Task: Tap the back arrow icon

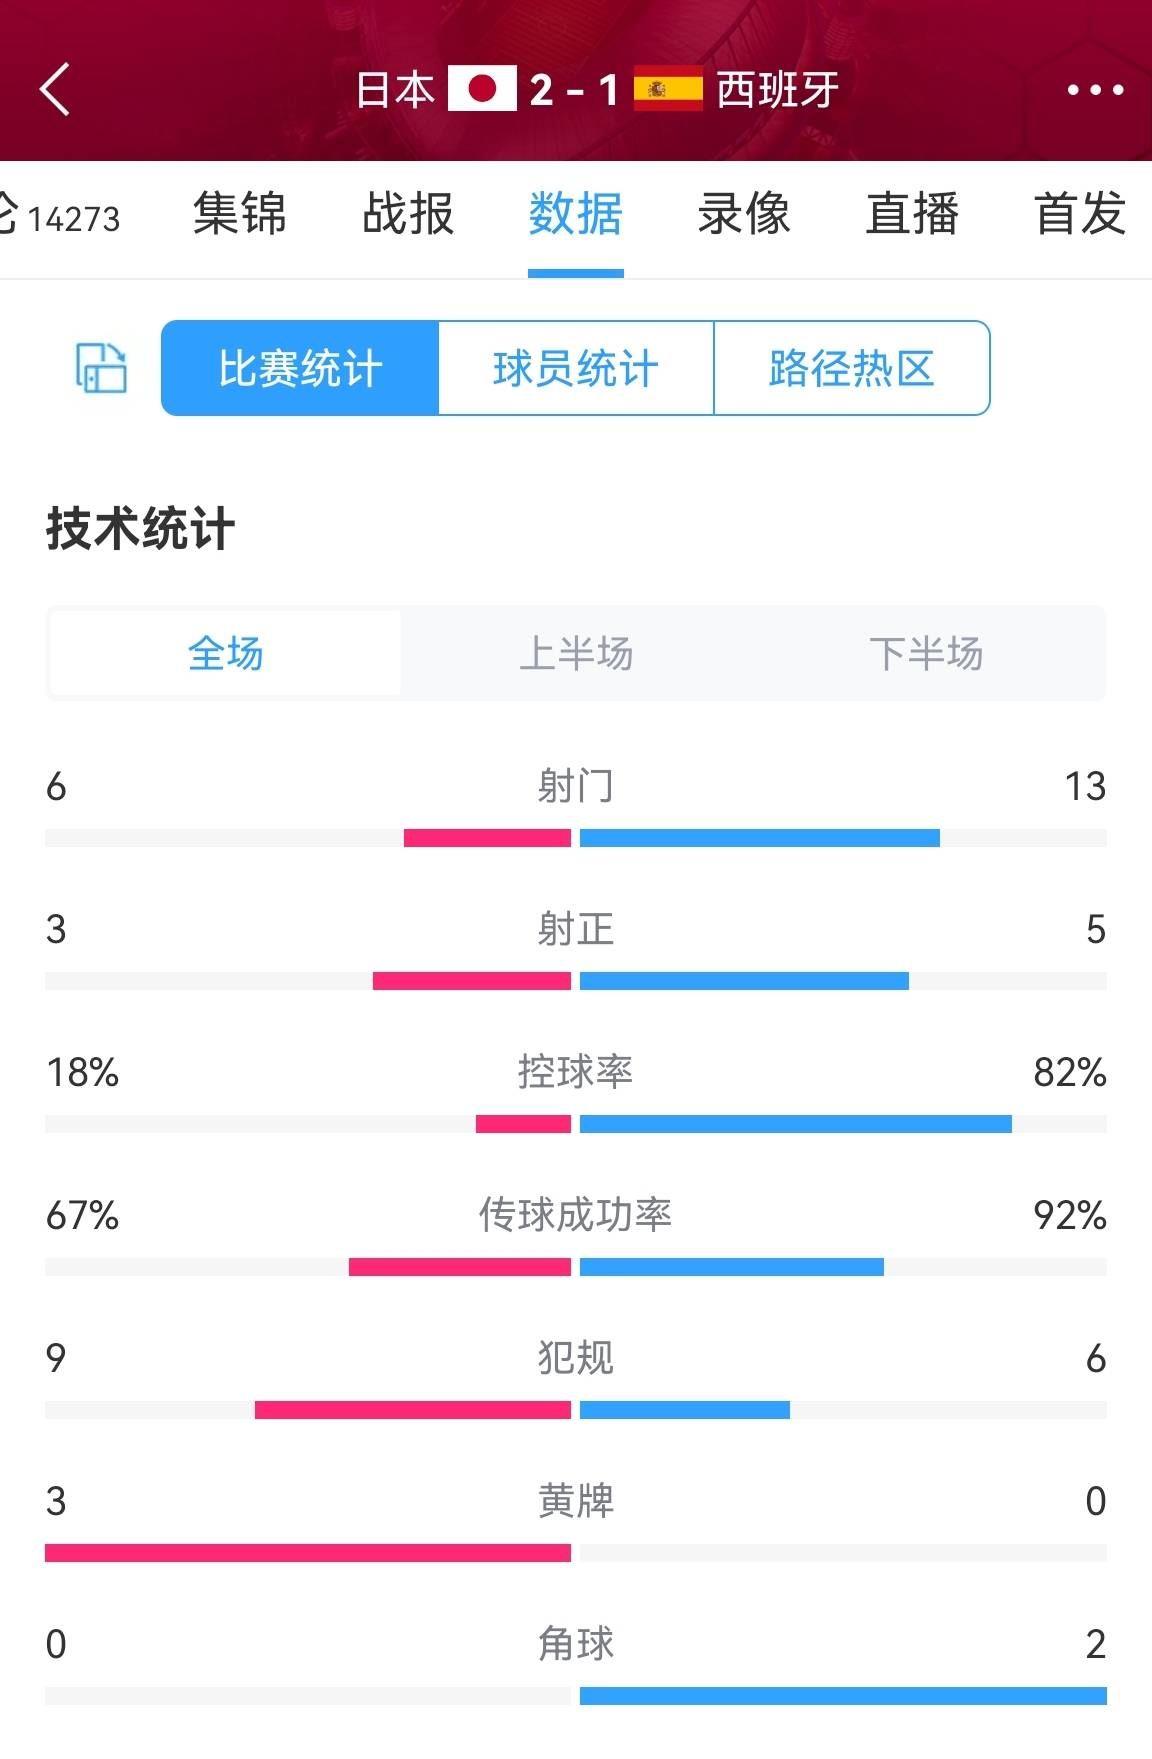Action: point(55,90)
